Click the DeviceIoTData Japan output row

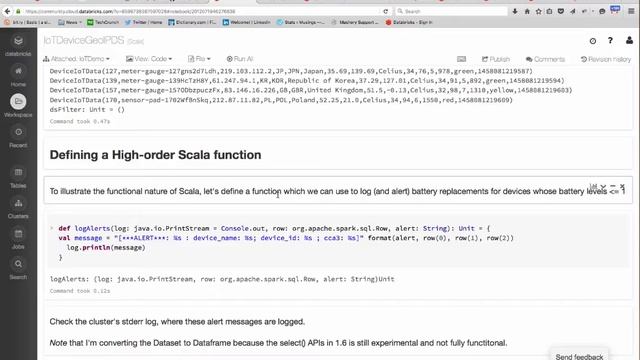[291, 71]
